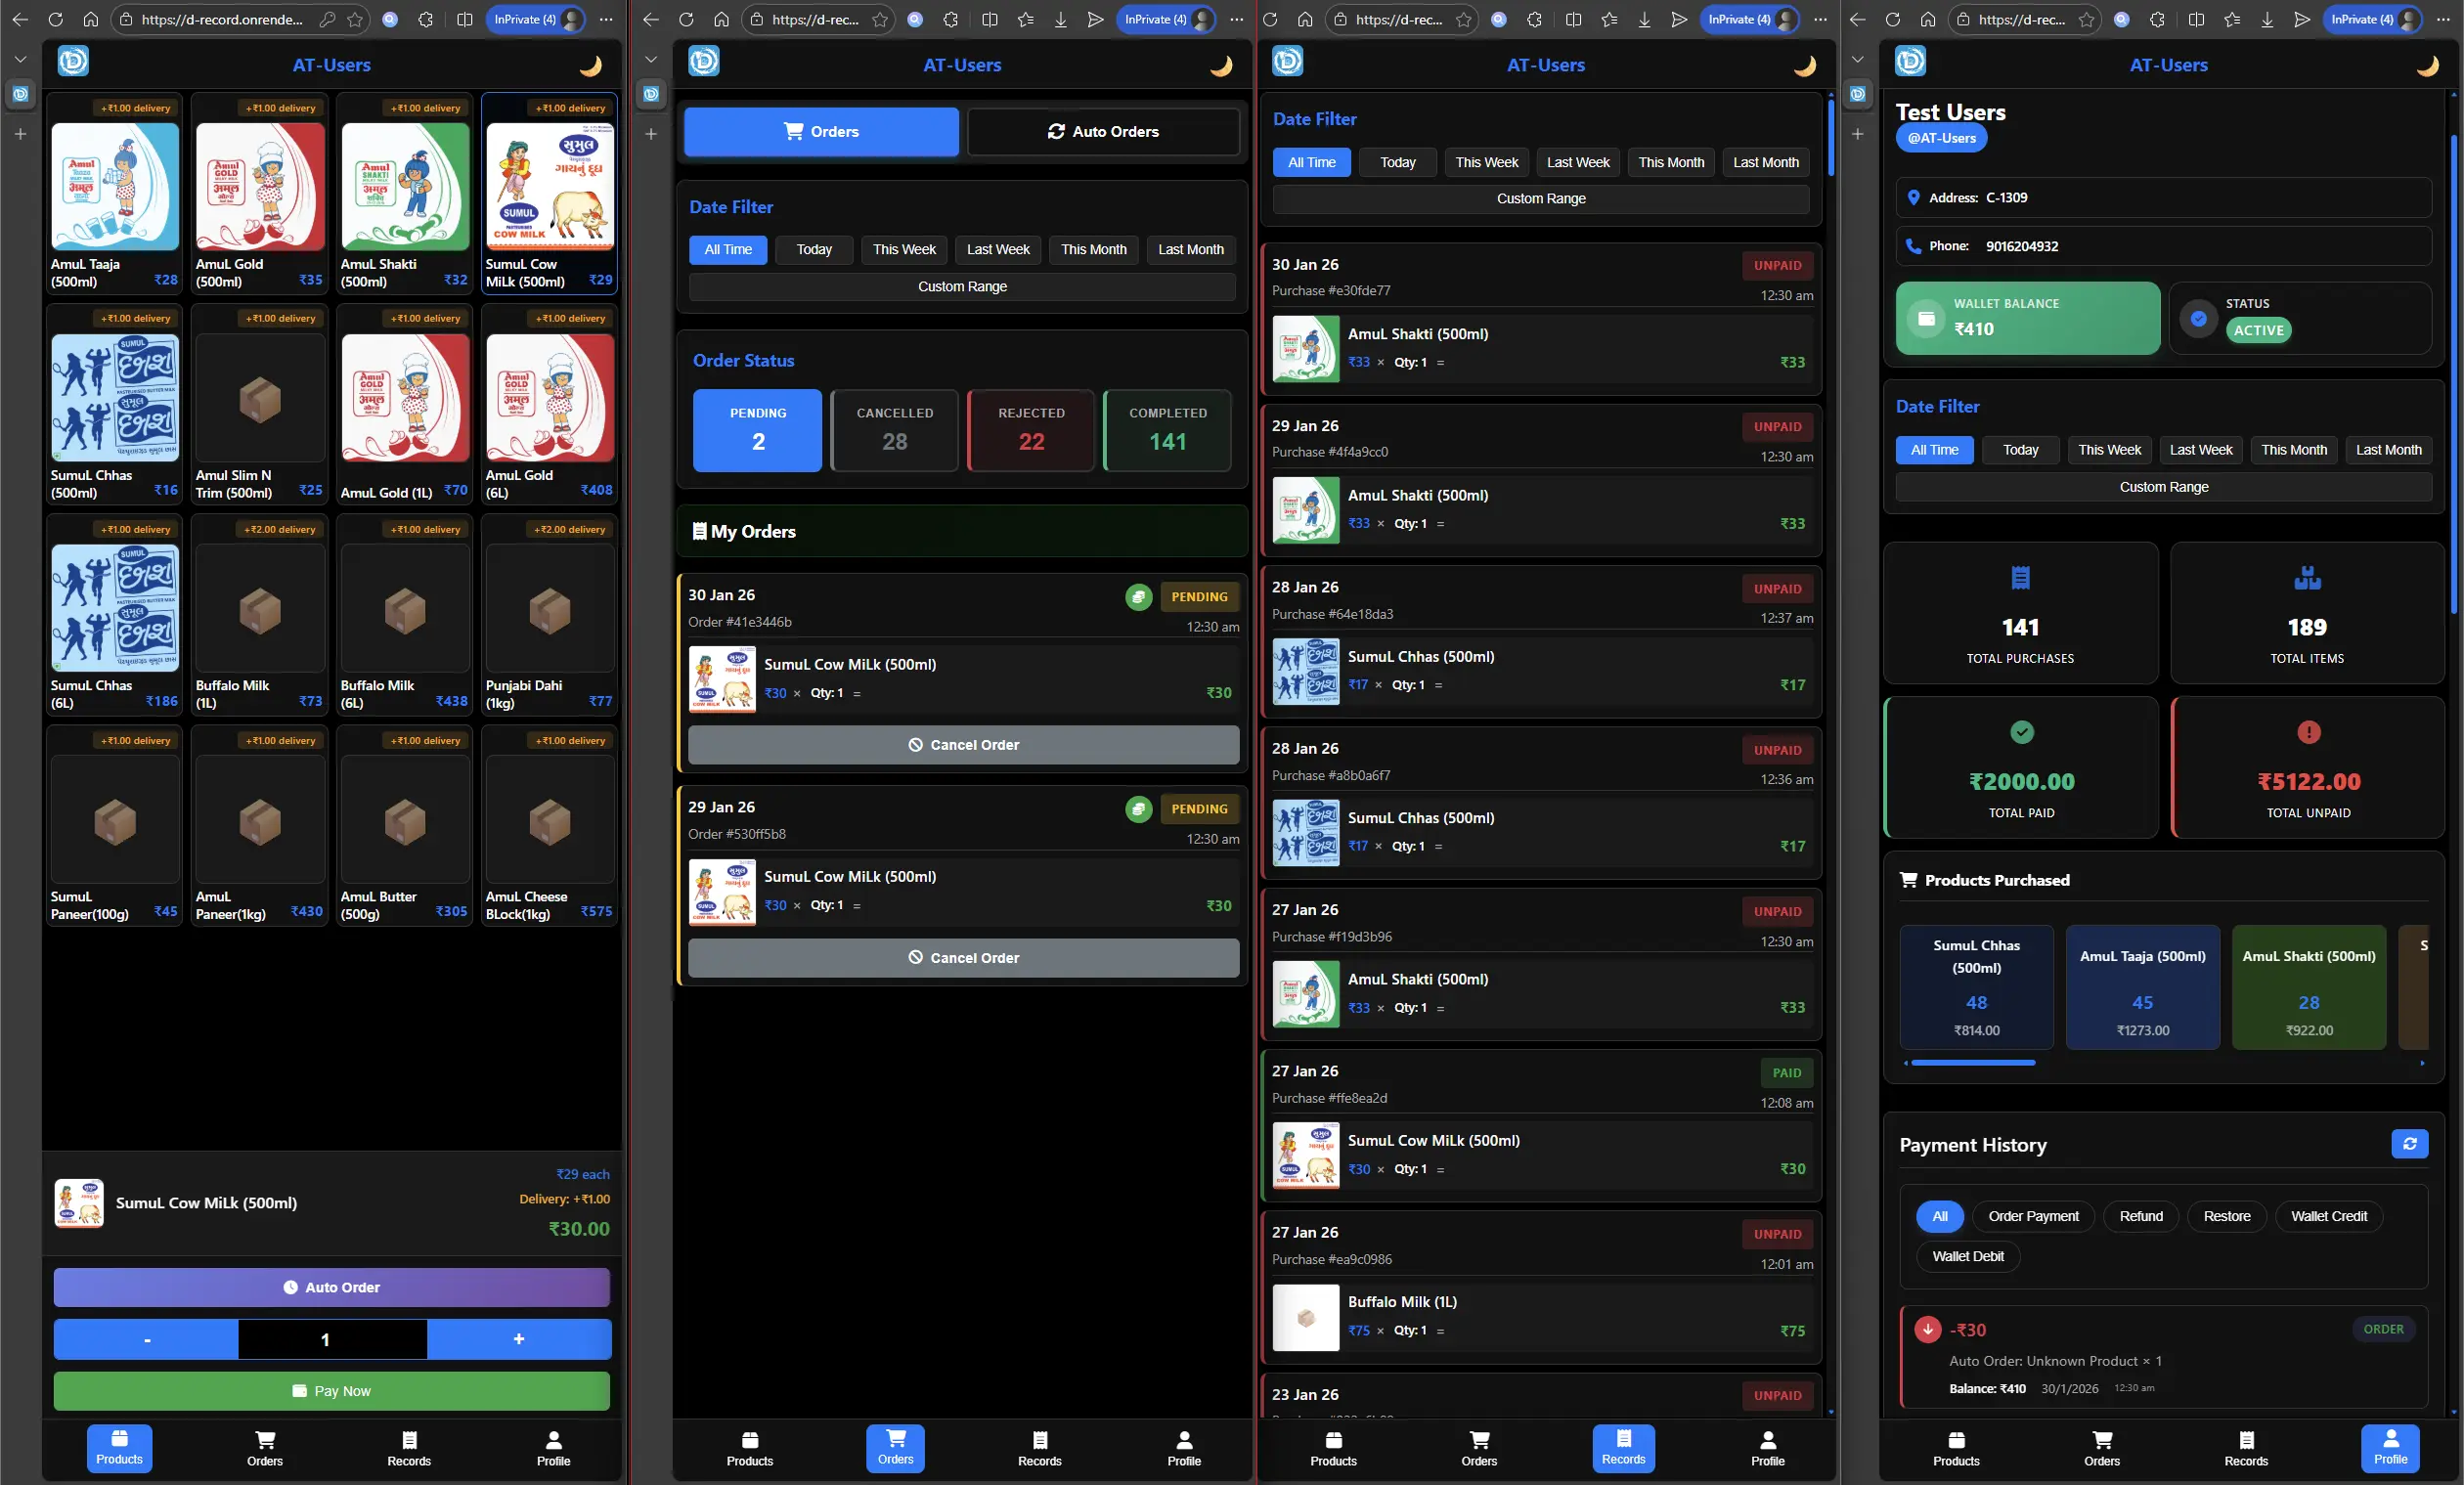Image resolution: width=2464 pixels, height=1485 pixels.
Task: Refresh Payment History with blue refresh icon
Action: 2409,1143
